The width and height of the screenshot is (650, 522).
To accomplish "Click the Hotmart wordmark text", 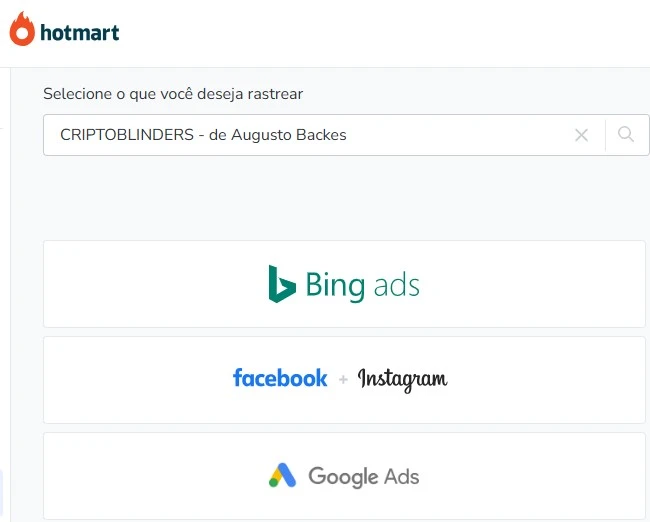I will click(80, 33).
